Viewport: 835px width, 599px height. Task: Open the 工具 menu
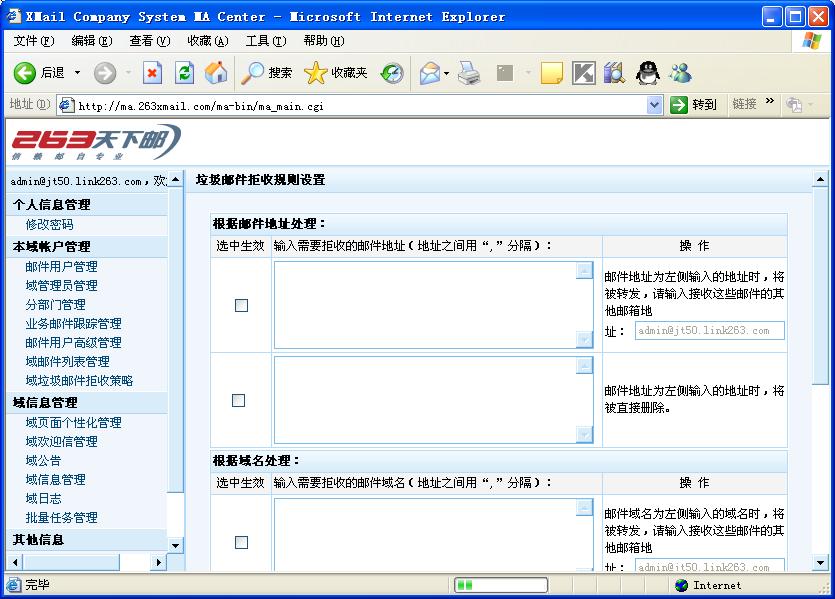pyautogui.click(x=266, y=41)
